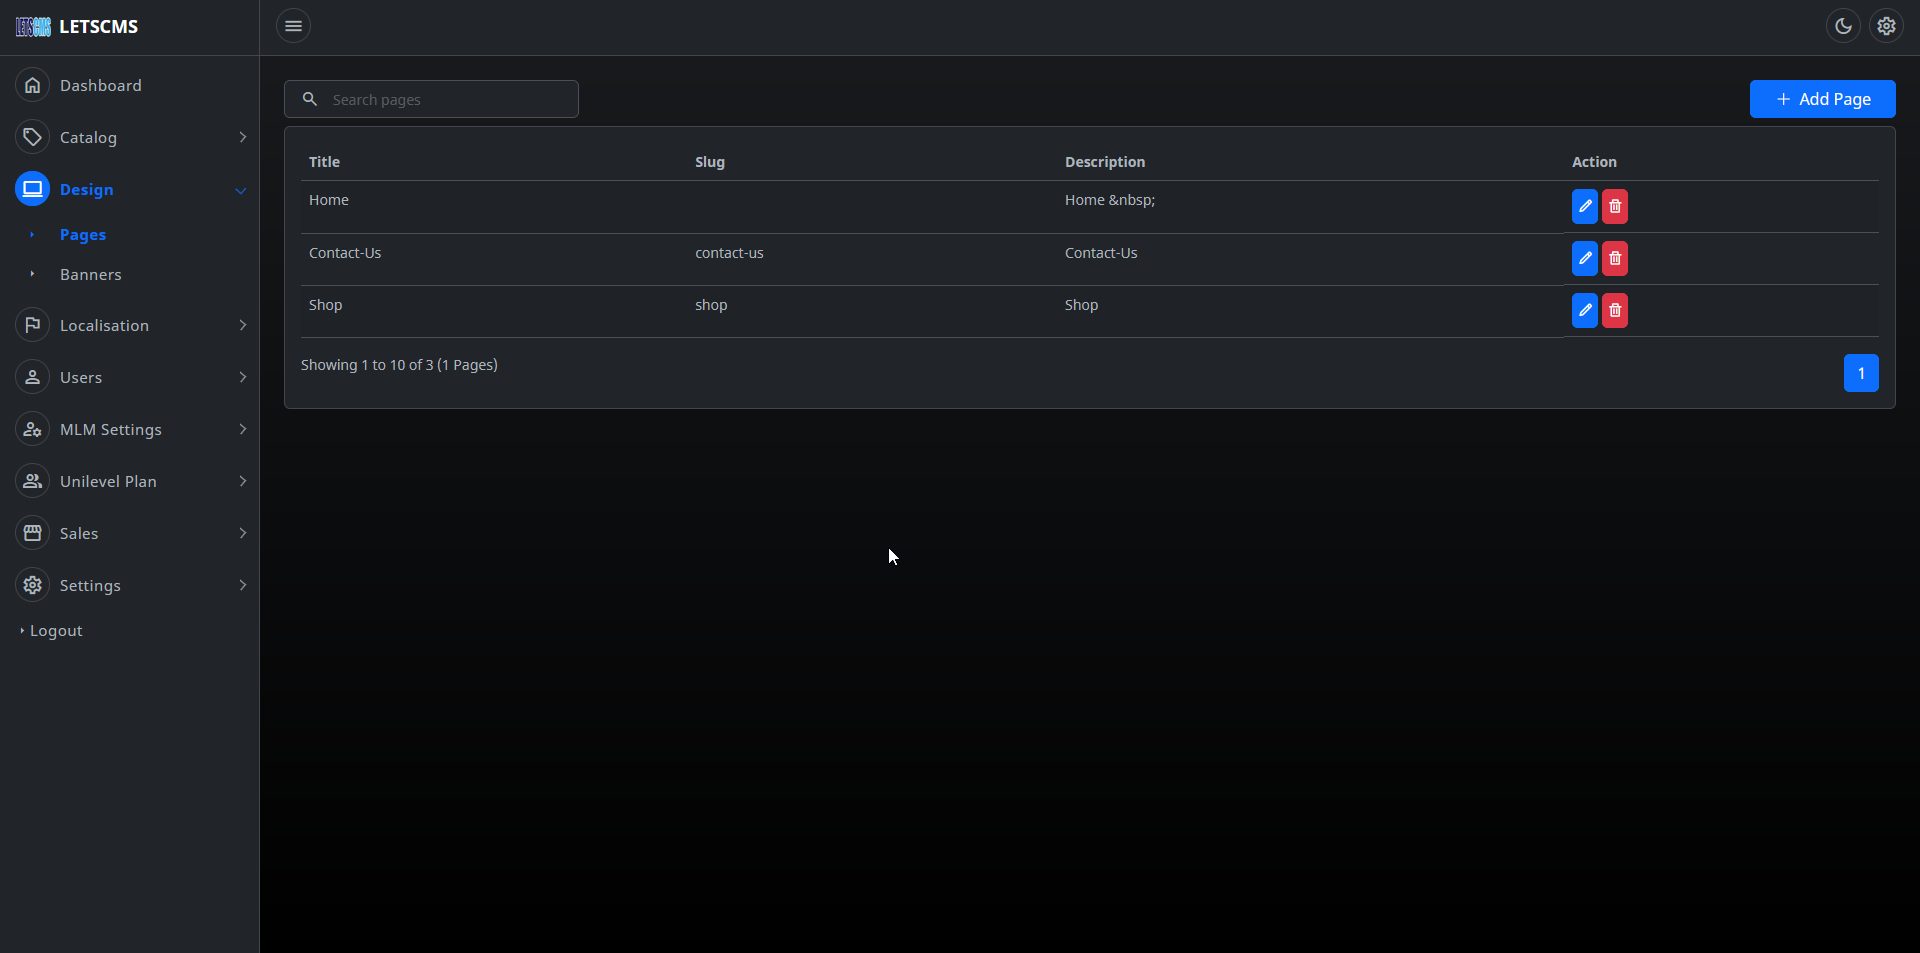Click the Logout link
The height and width of the screenshot is (953, 1920).
pyautogui.click(x=56, y=631)
